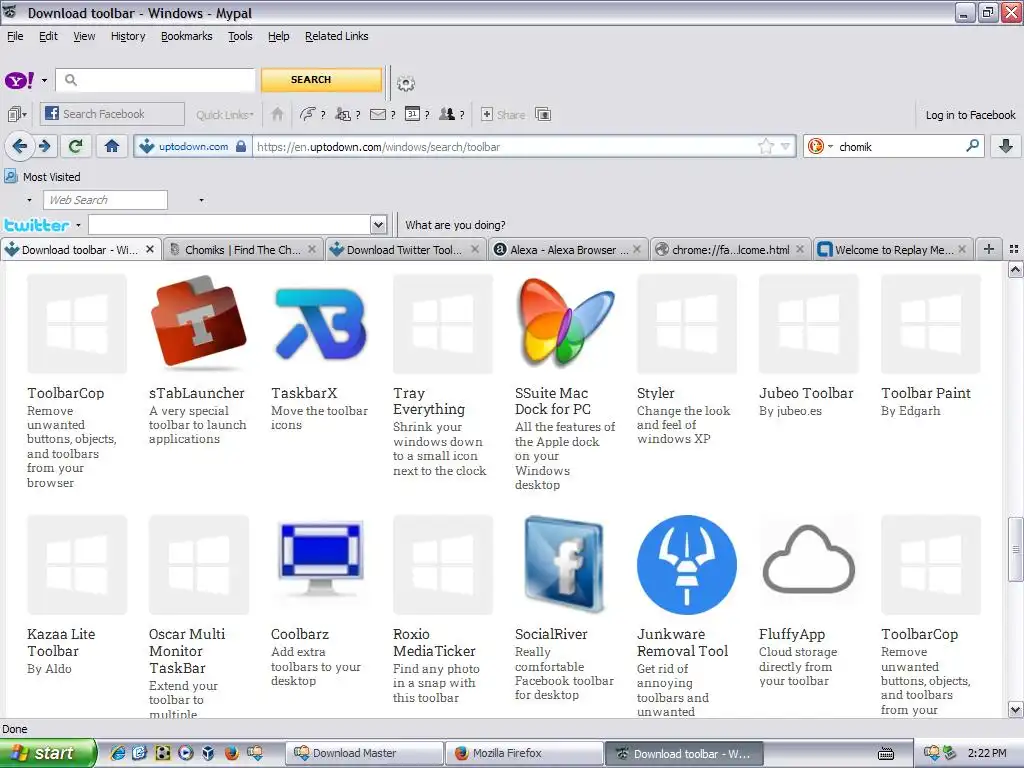The height and width of the screenshot is (768, 1024).
Task: Switch to Mozilla Firefox taskbar button
Action: tap(524, 753)
